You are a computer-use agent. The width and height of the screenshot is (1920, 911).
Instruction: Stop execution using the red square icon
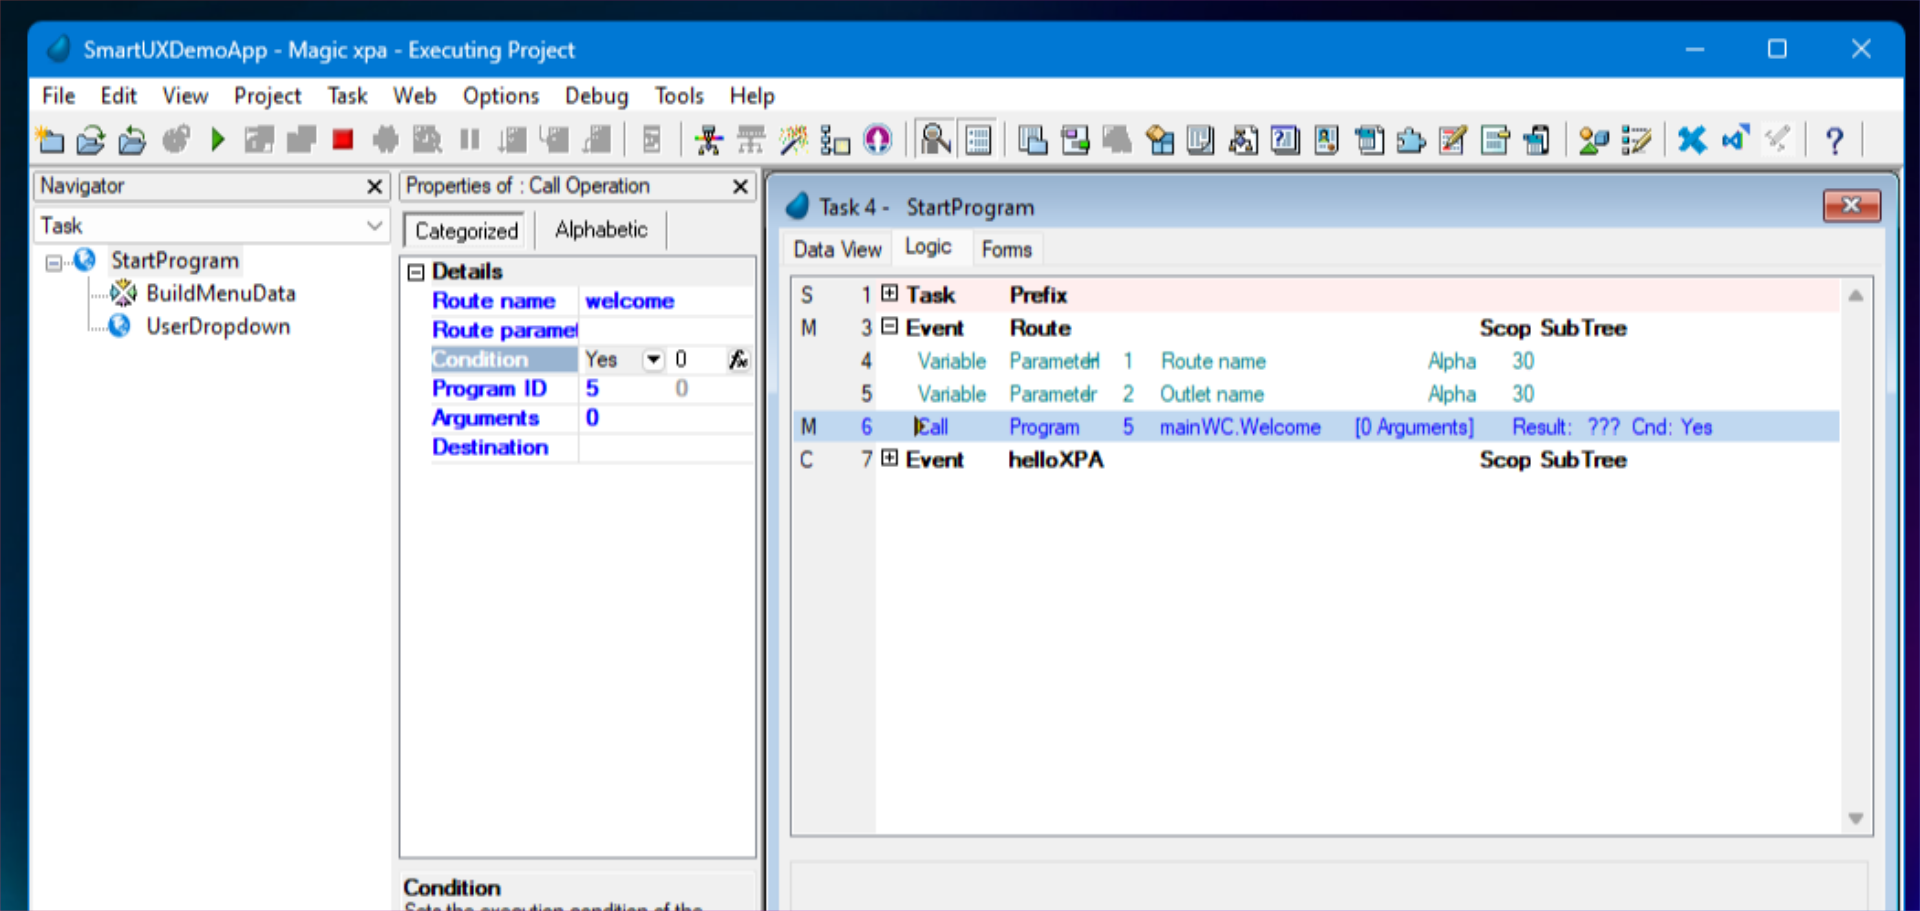(x=343, y=139)
